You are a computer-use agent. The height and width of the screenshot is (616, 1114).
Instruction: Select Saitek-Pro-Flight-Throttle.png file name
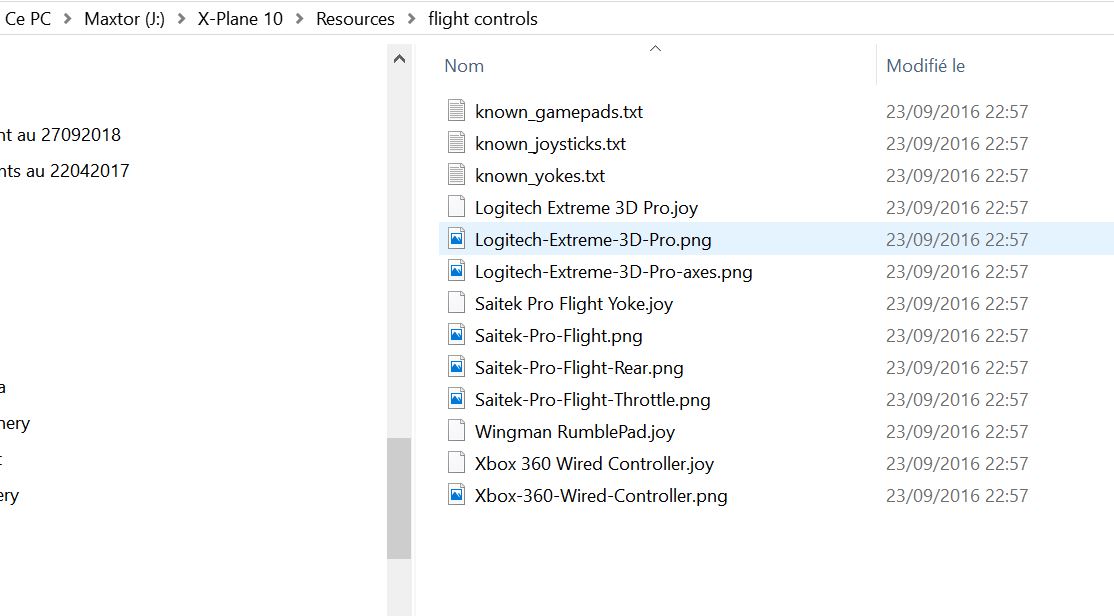[593, 400]
